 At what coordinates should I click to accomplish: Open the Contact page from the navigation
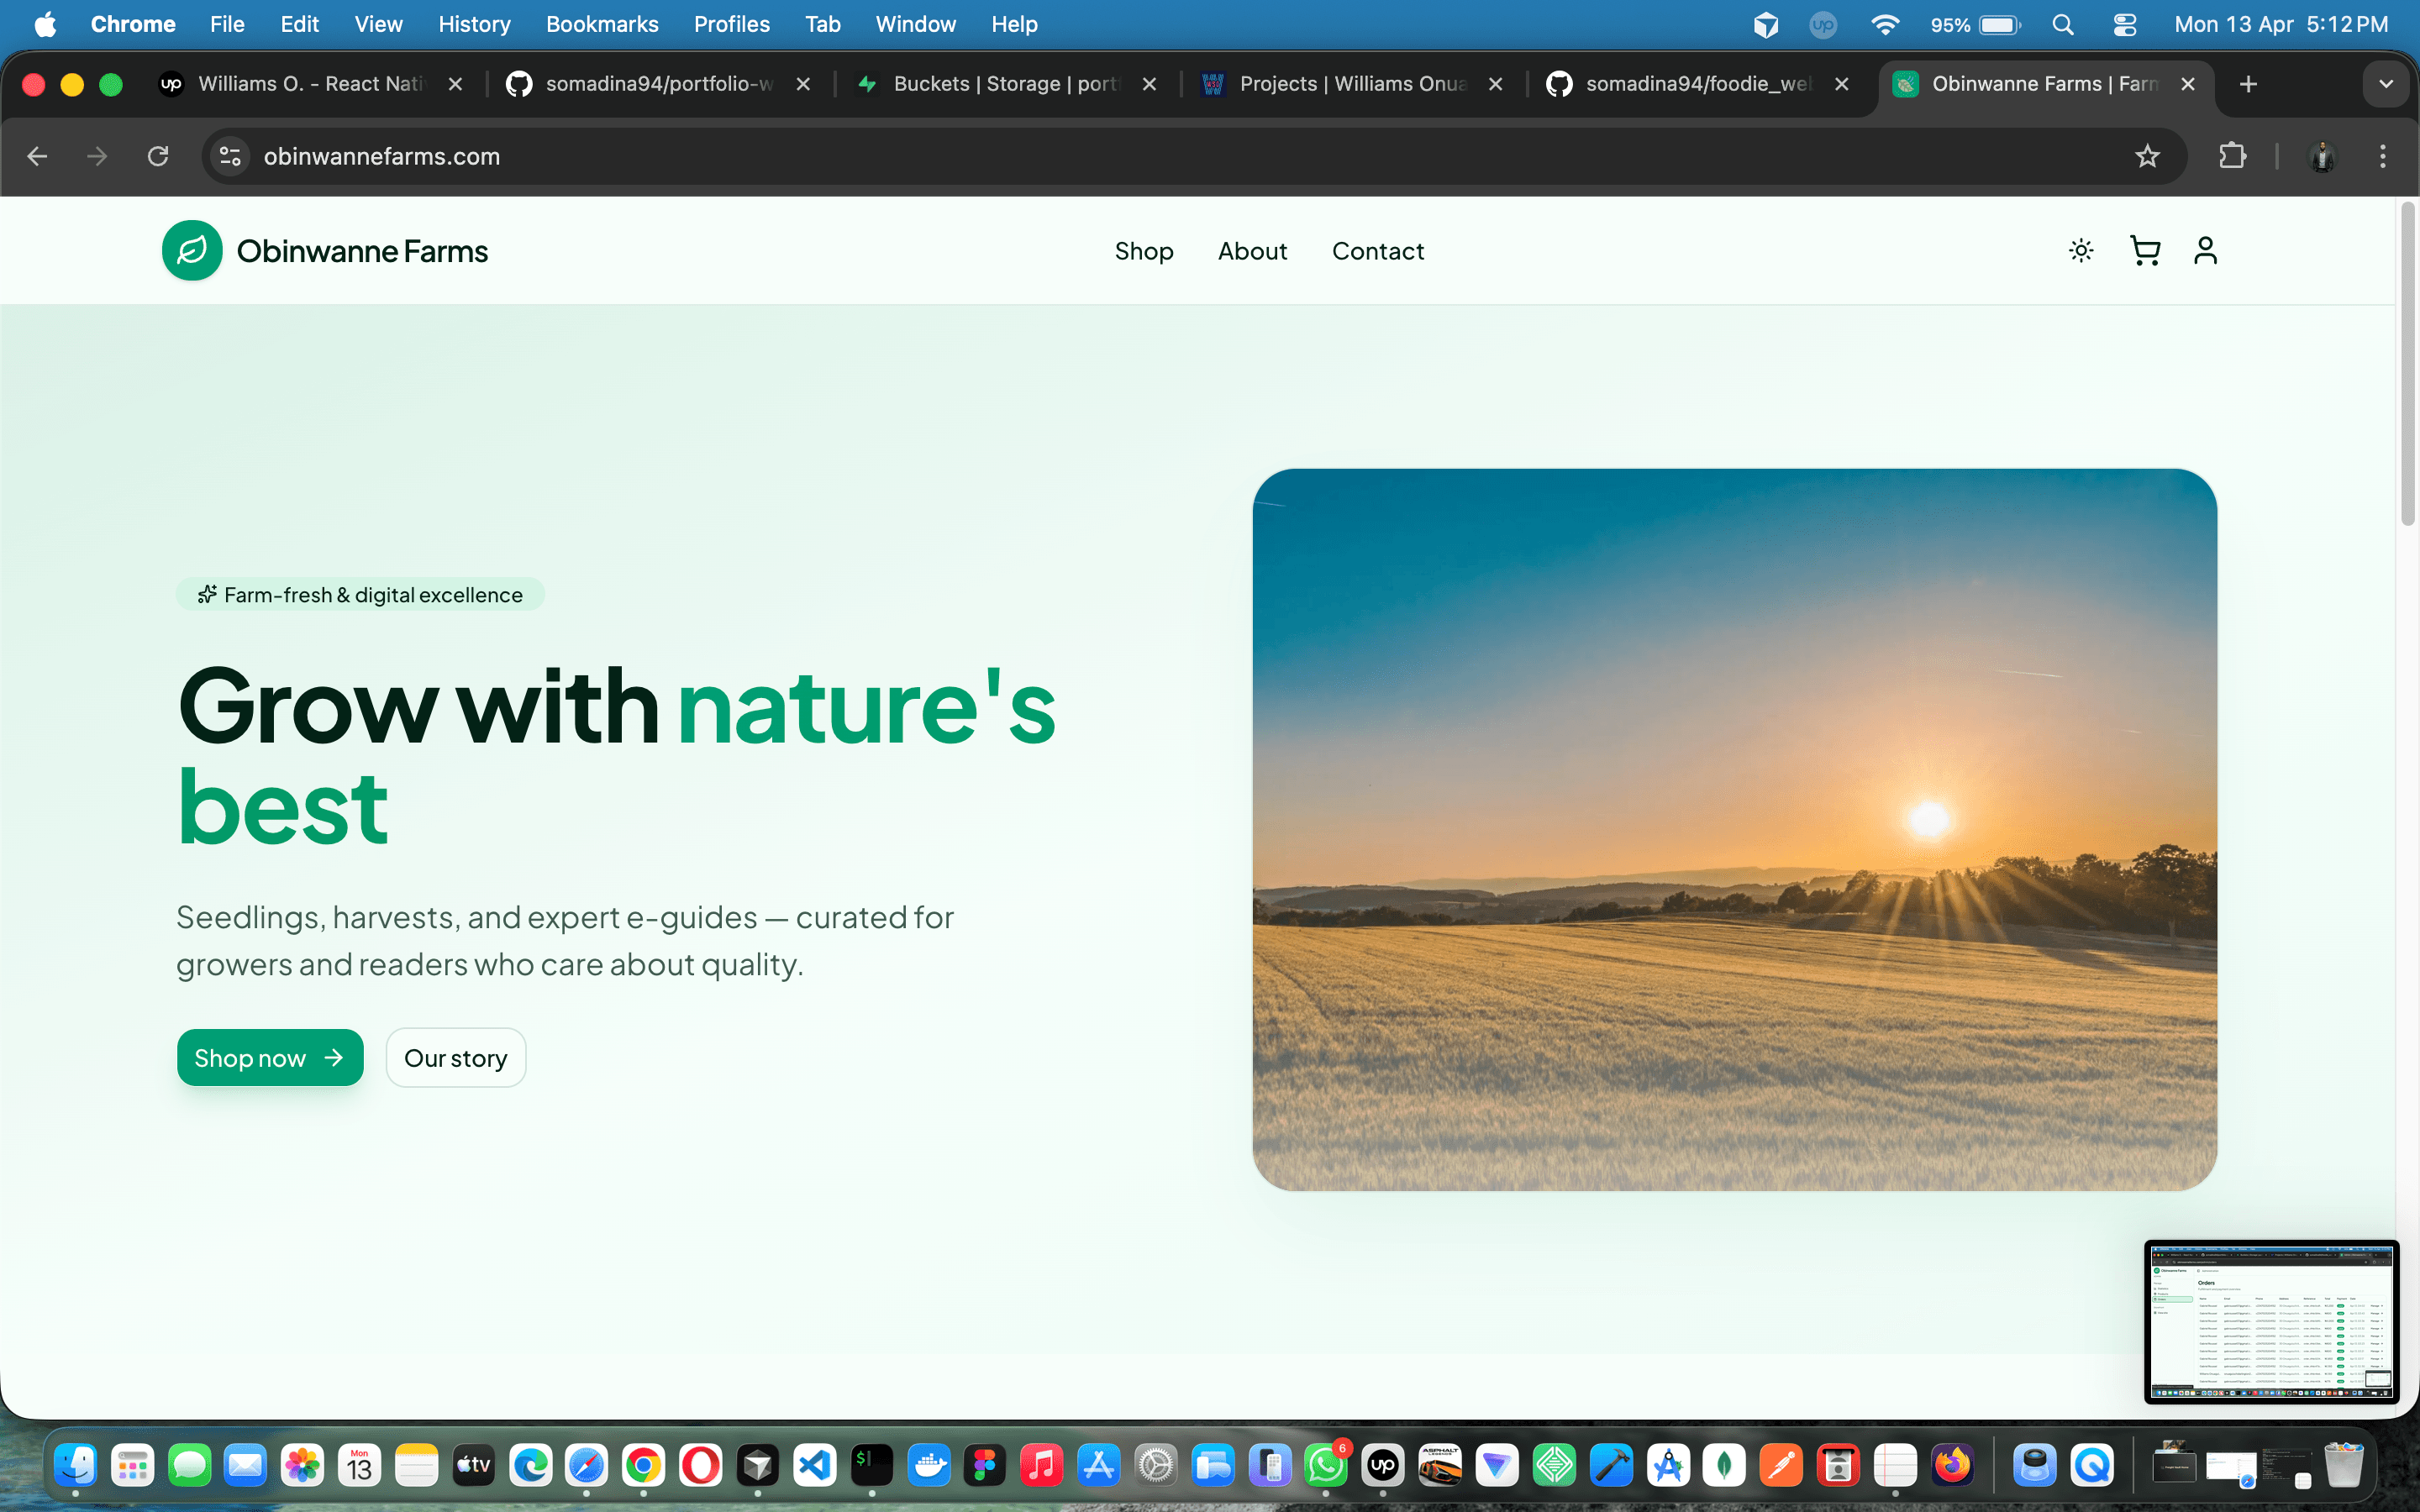pyautogui.click(x=1377, y=251)
